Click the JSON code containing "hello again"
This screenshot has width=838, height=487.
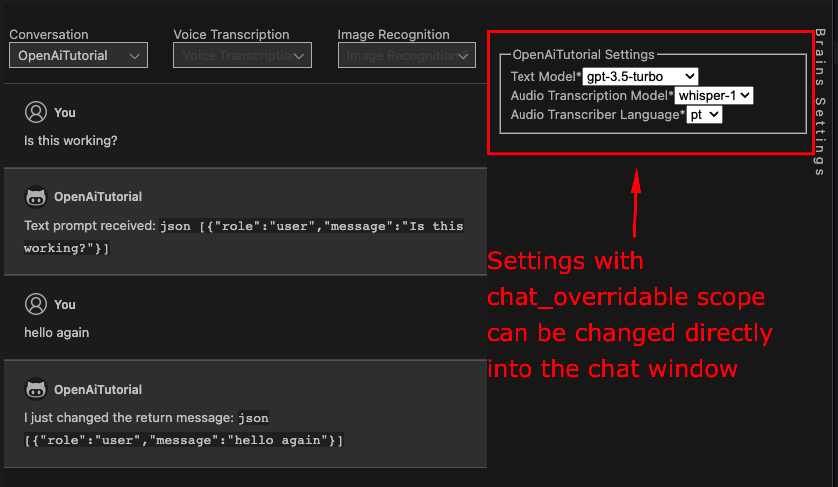tap(184, 429)
